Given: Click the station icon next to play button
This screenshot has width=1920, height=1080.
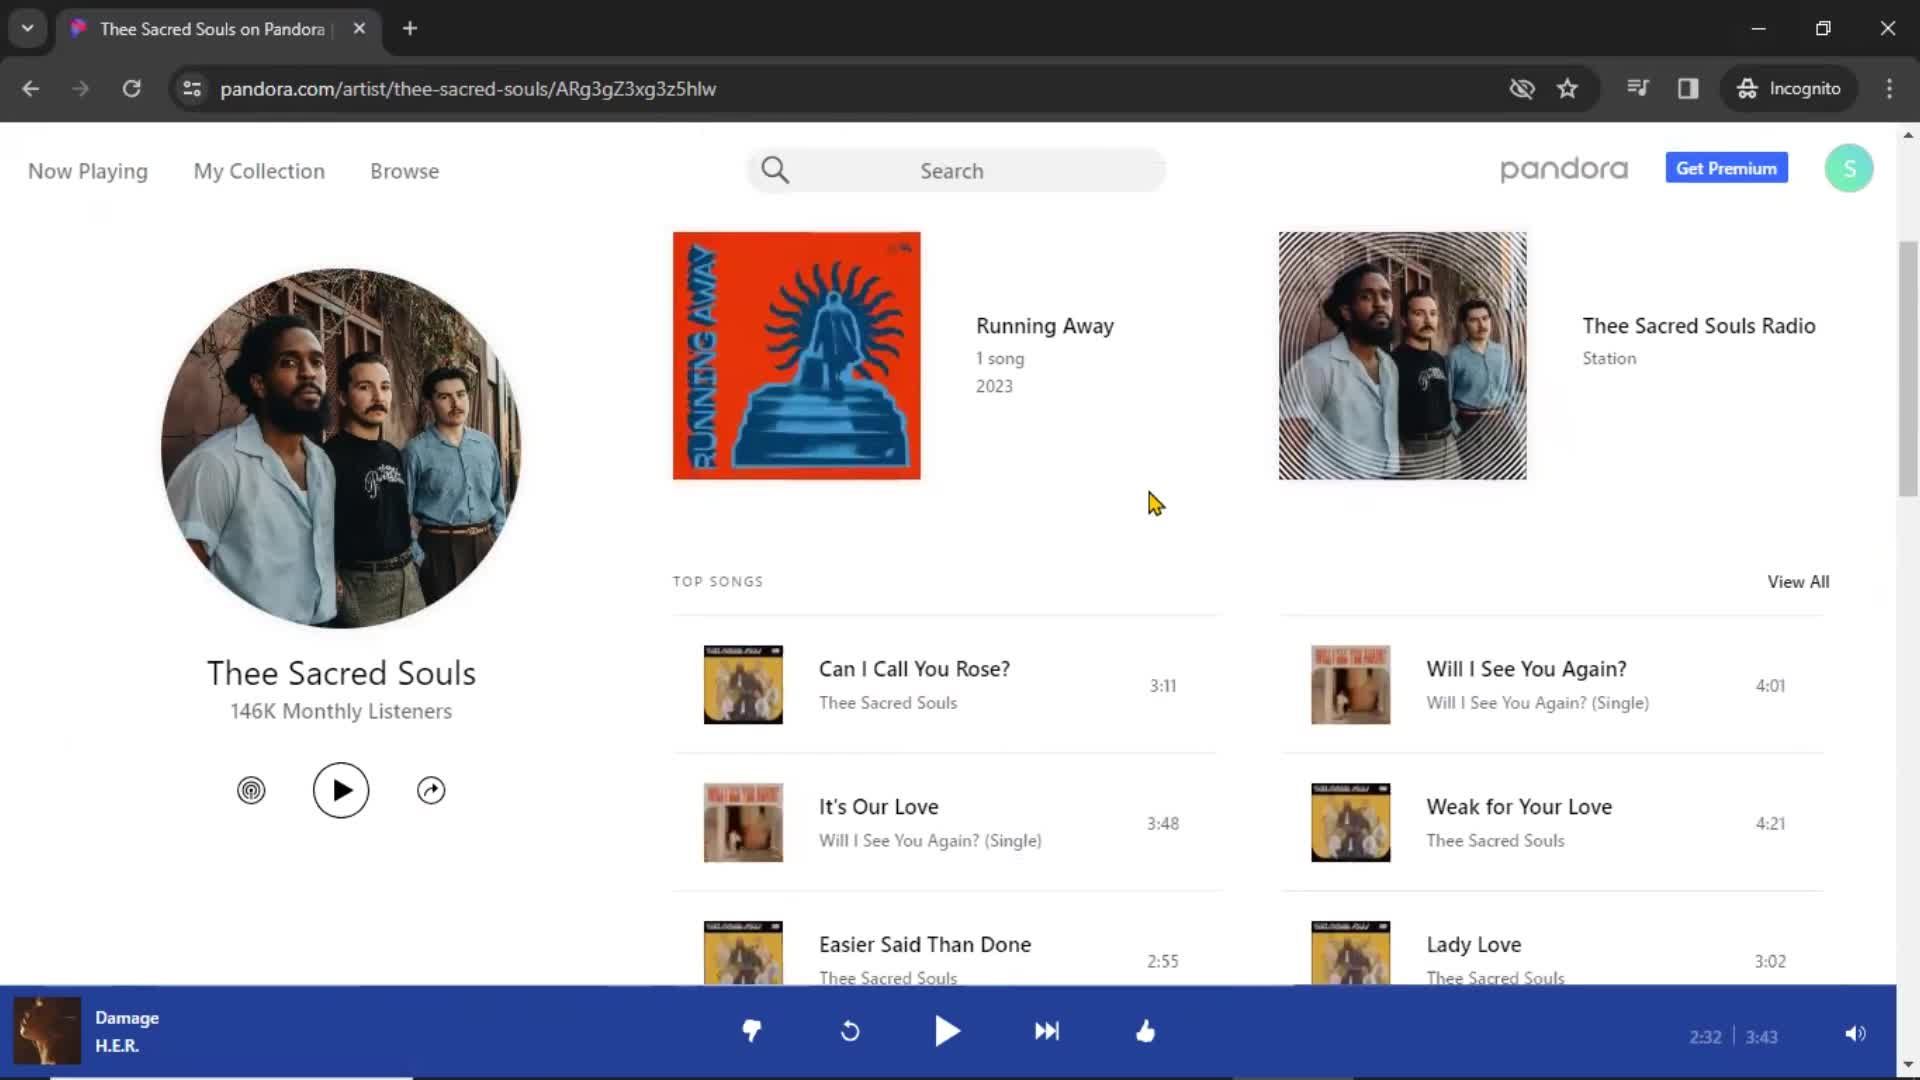Looking at the screenshot, I should [x=251, y=789].
